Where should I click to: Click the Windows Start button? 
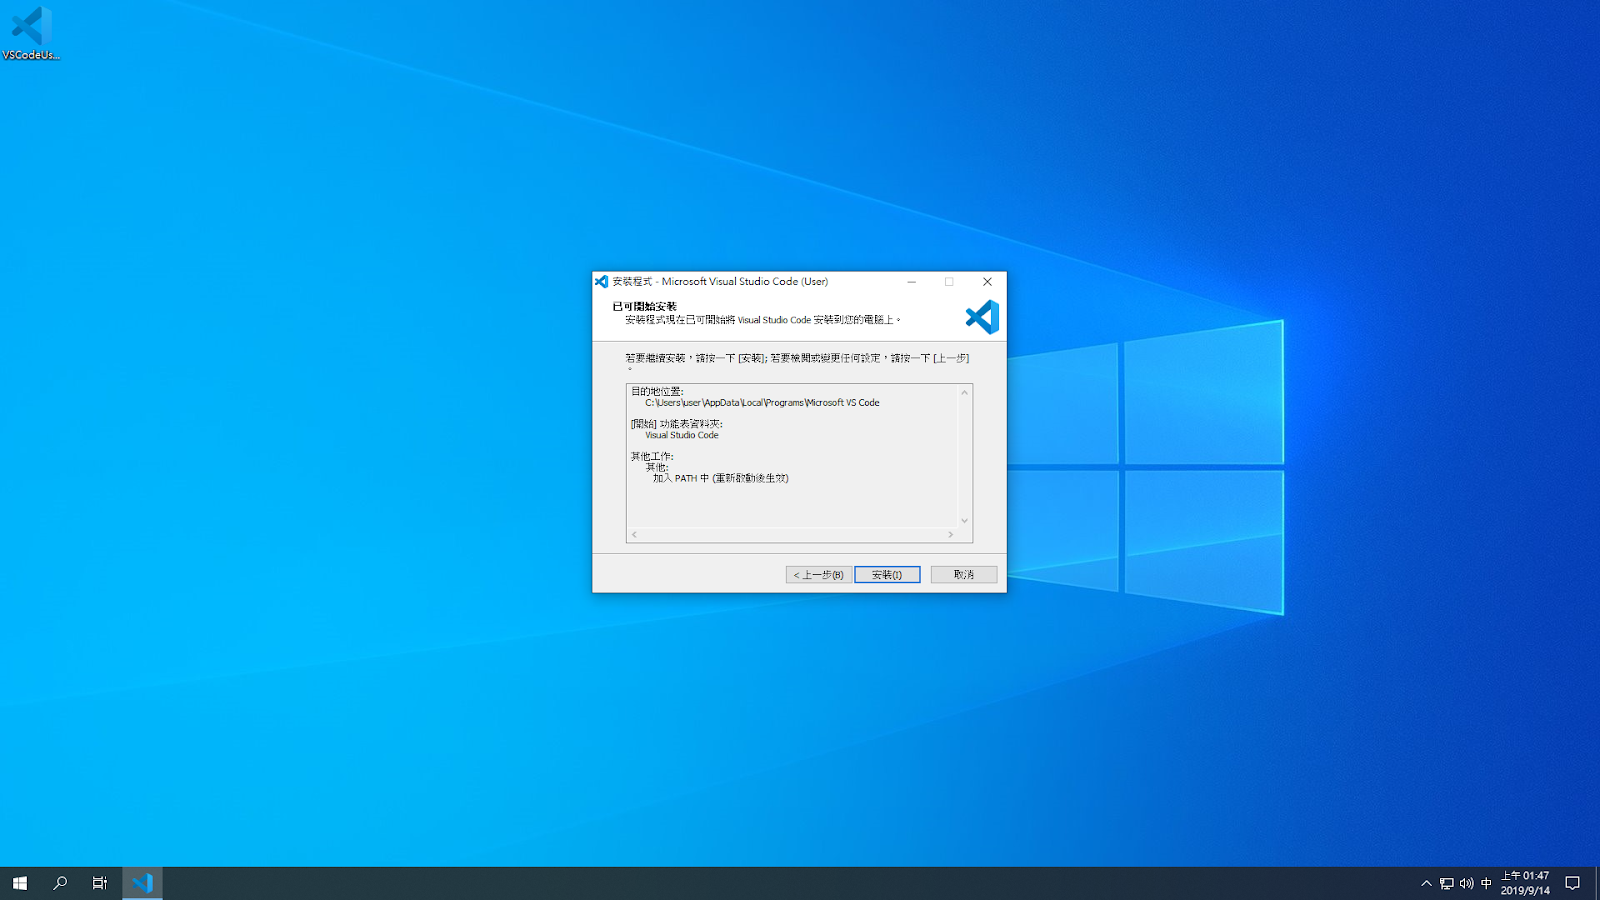click(x=20, y=883)
